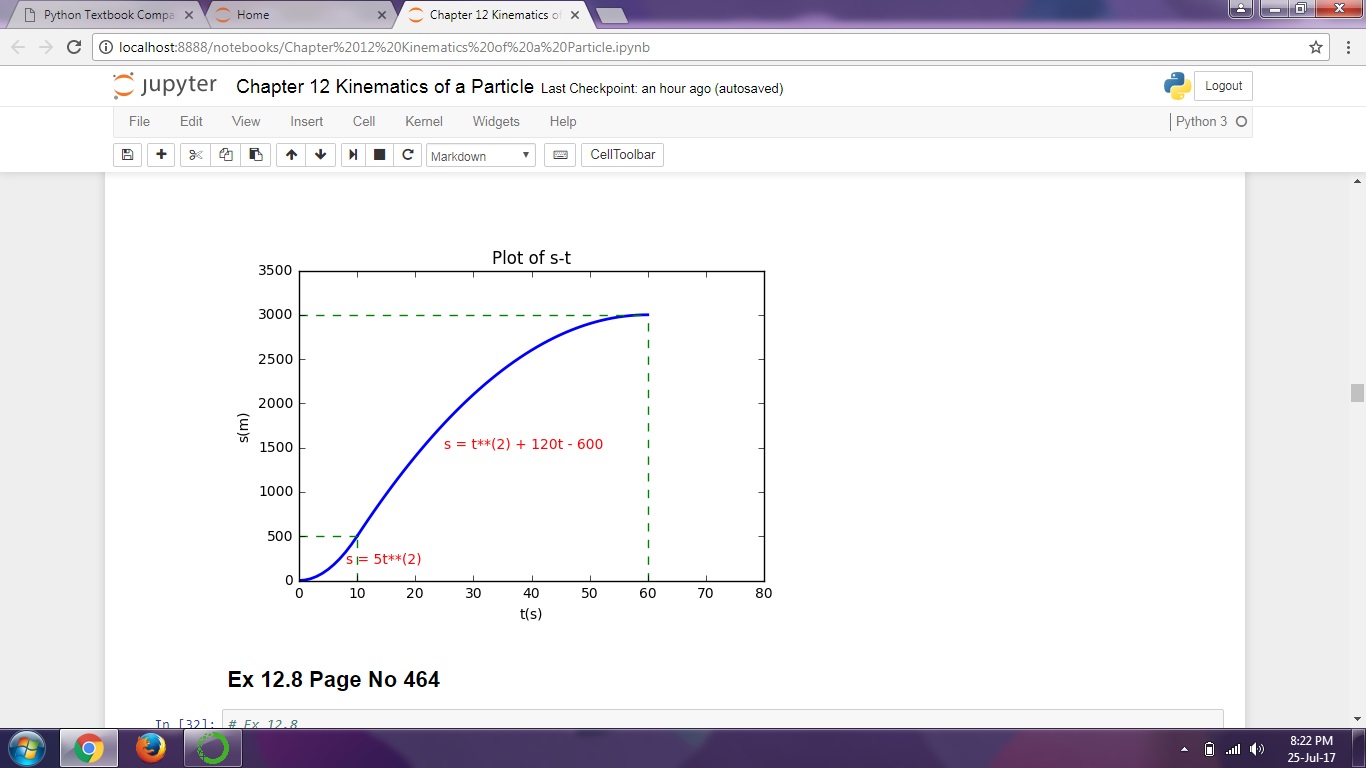Viewport: 1366px width, 768px height.
Task: Insert cell below with plus icon
Action: (161, 155)
